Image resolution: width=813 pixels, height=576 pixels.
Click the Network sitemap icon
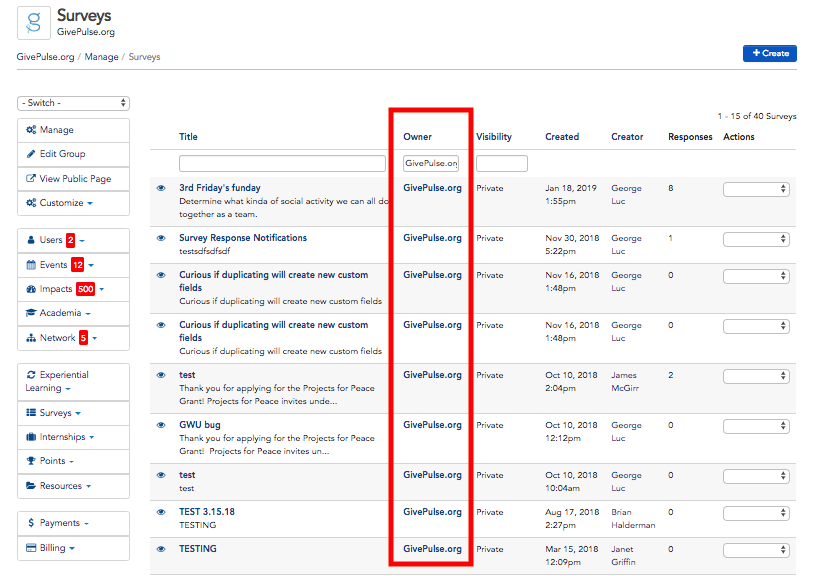tap(31, 338)
